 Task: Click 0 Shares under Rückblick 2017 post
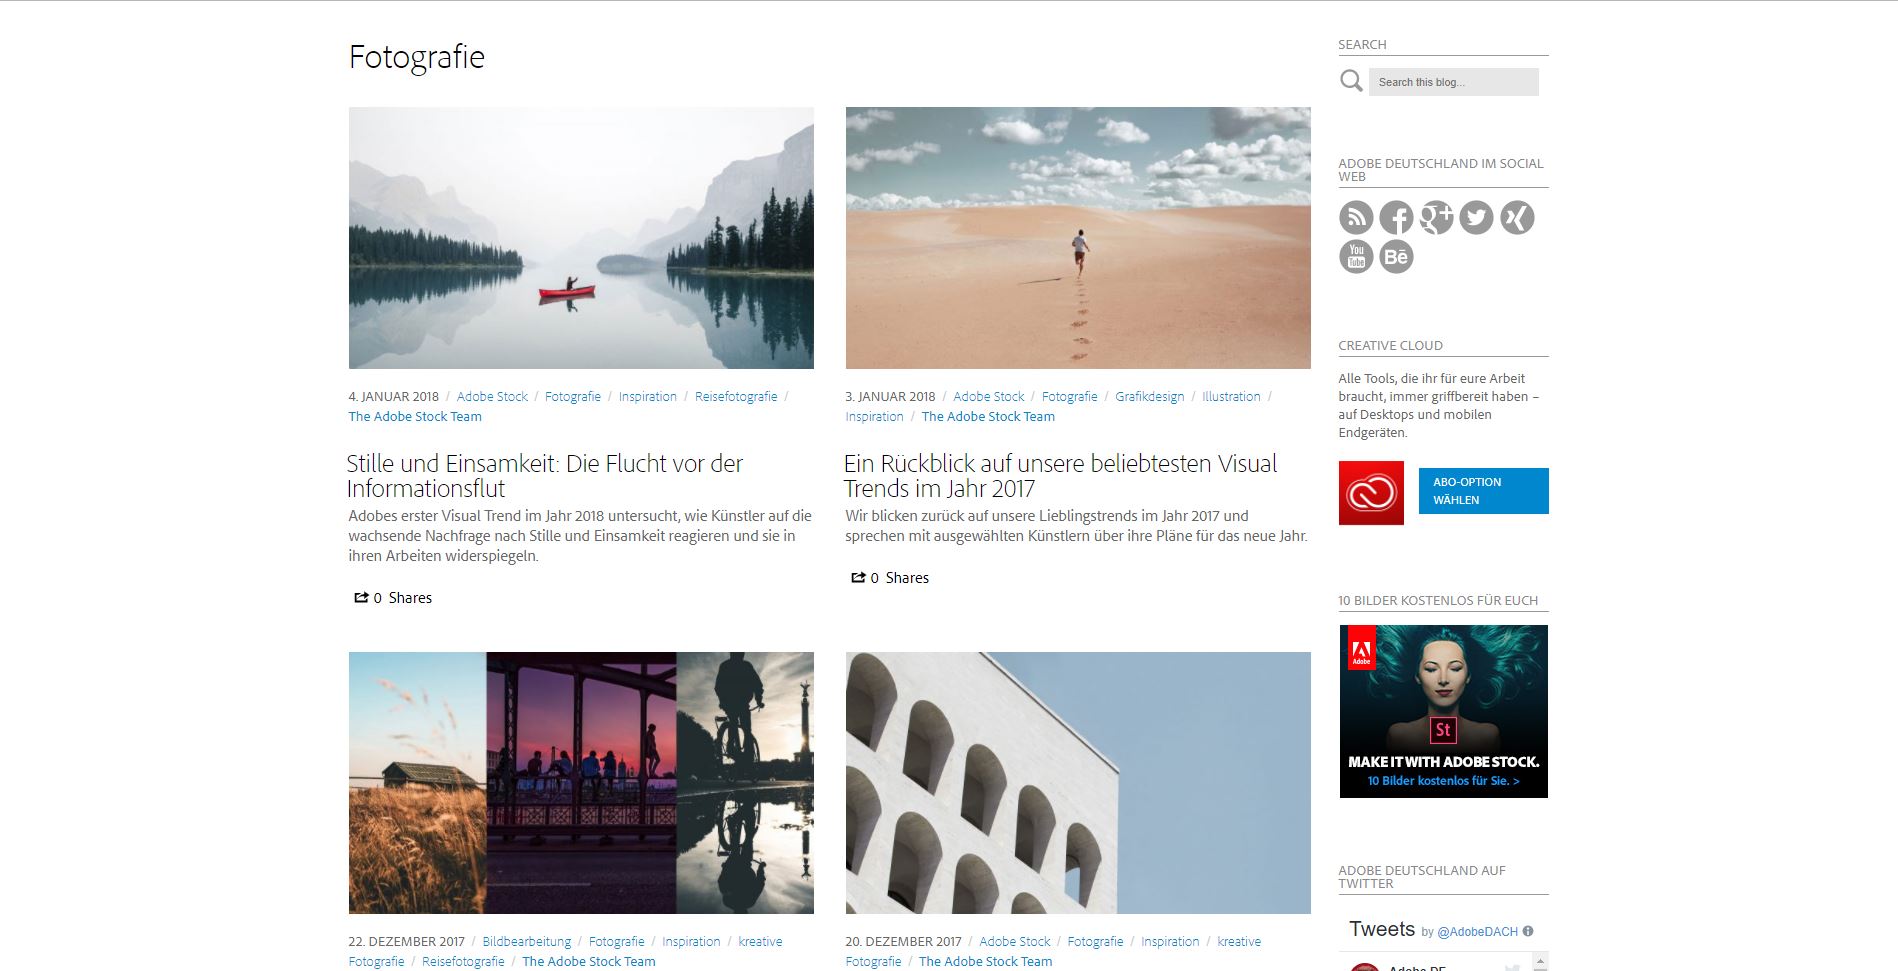click(899, 578)
